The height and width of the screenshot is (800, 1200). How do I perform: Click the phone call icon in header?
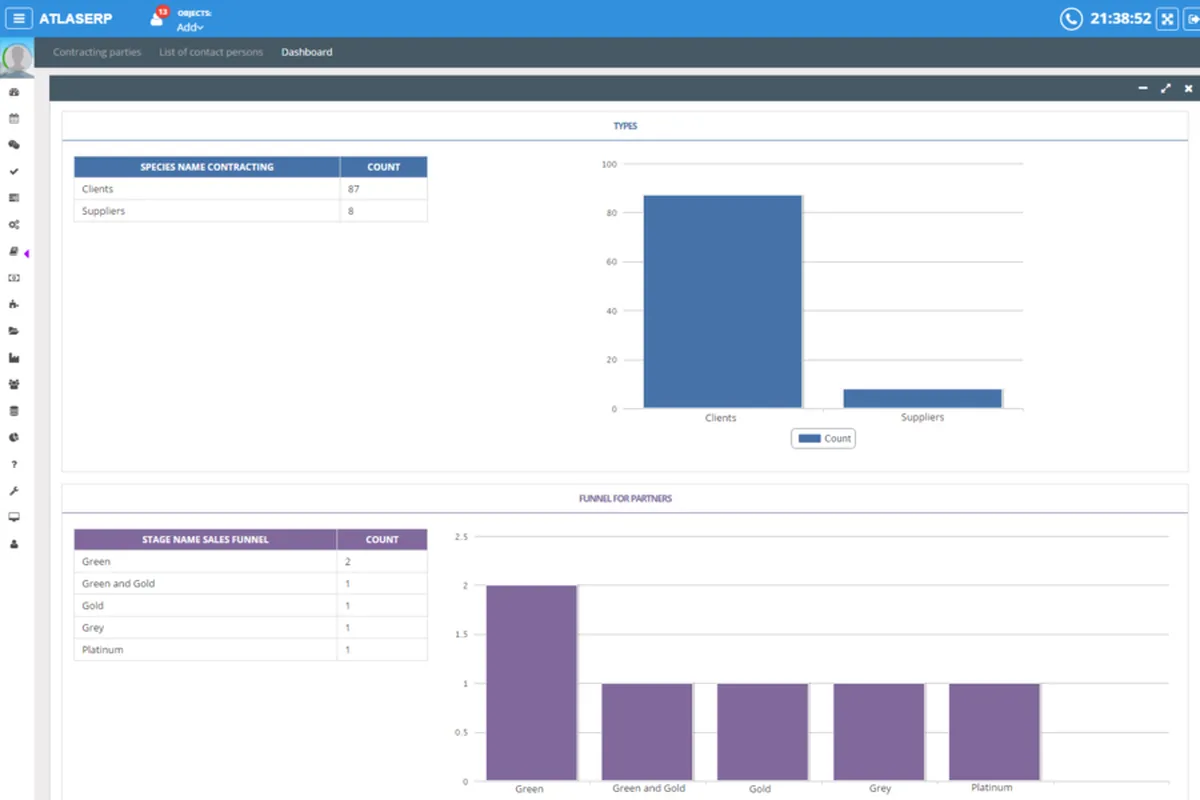coord(1071,19)
